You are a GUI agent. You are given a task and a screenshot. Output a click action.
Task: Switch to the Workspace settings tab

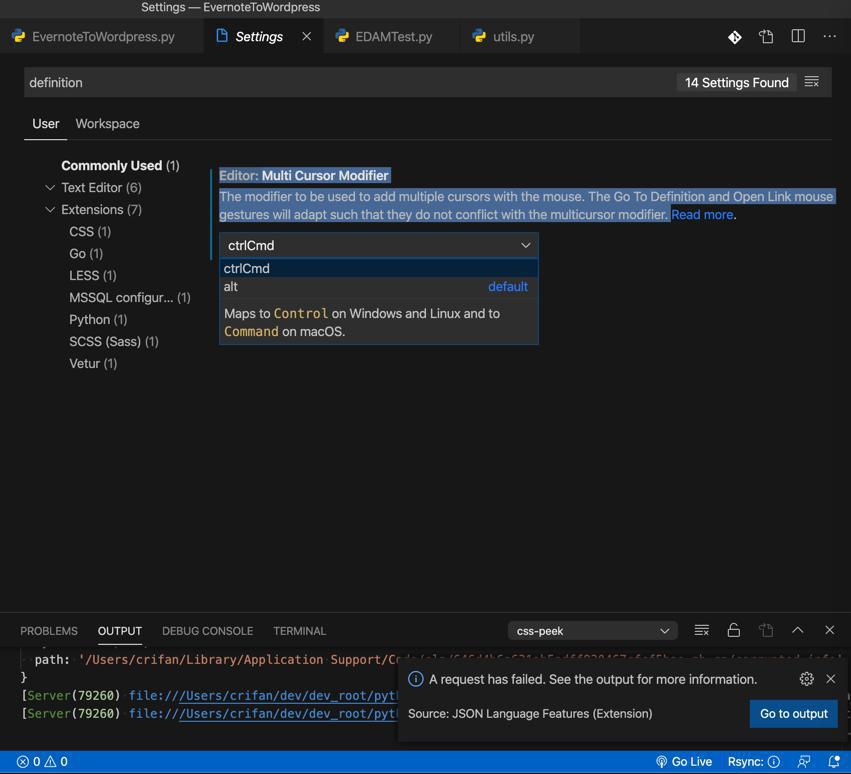107,124
